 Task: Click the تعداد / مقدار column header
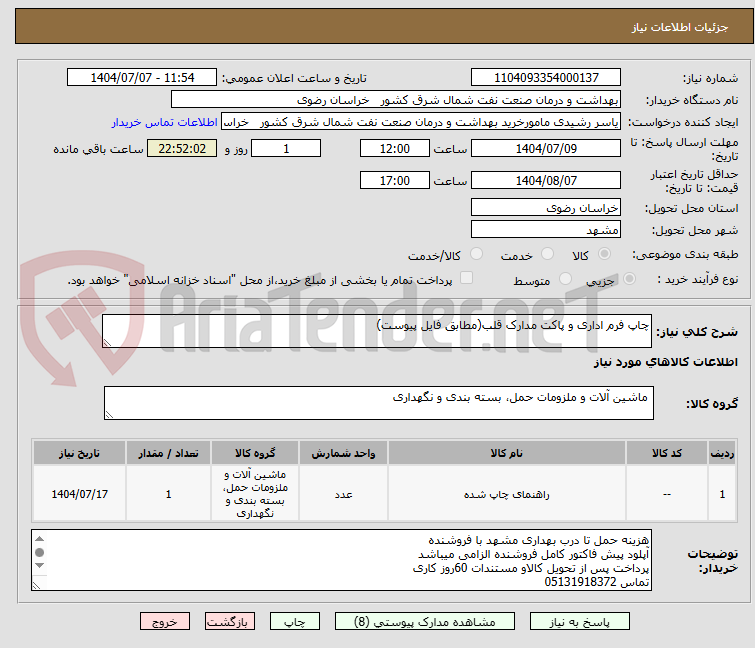169,453
